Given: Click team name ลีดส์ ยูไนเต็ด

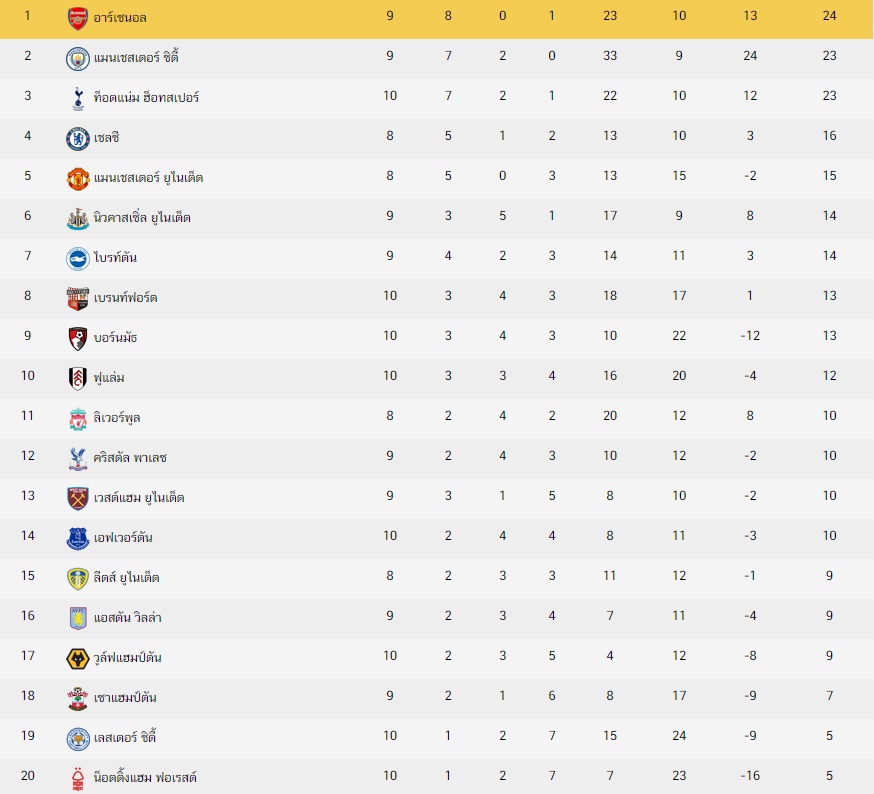Looking at the screenshot, I should pos(127,577).
